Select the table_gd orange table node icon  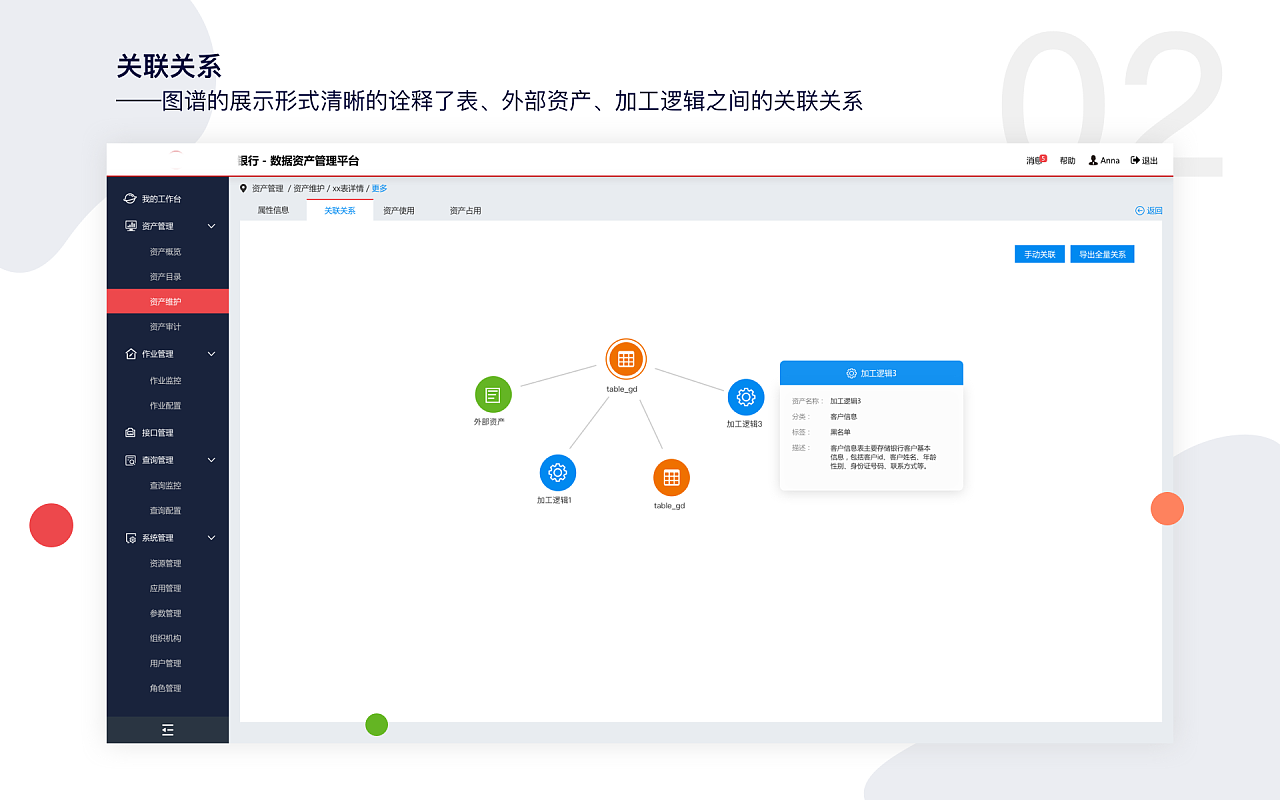625,359
